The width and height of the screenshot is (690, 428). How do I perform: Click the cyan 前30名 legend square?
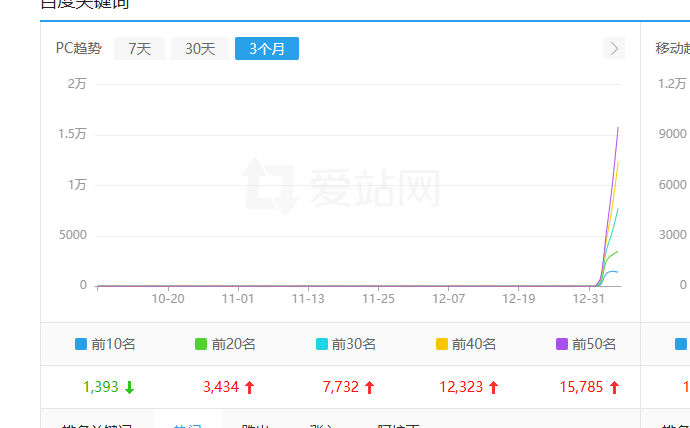point(322,344)
